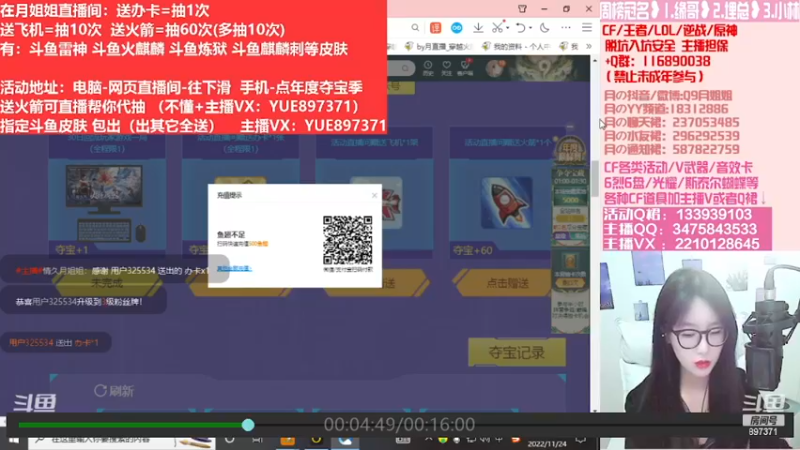
Task: Open the browser downloads icon
Action: tap(478, 28)
